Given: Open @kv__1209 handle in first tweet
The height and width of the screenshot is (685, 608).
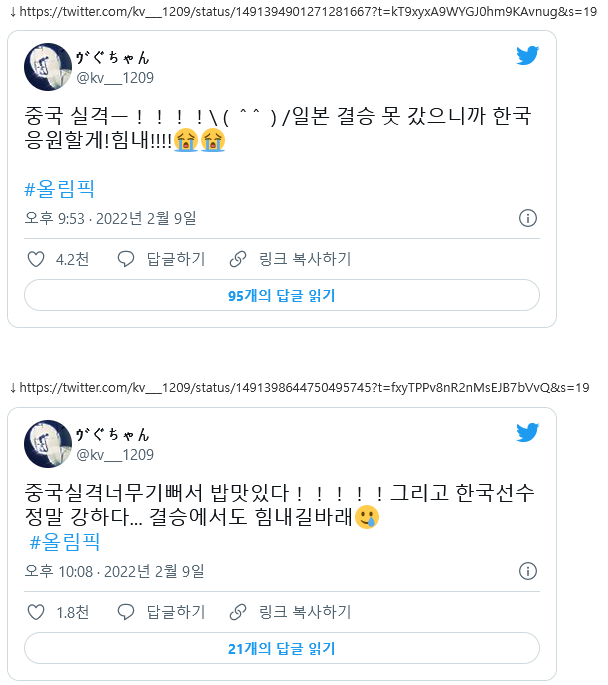Looking at the screenshot, I should (115, 78).
